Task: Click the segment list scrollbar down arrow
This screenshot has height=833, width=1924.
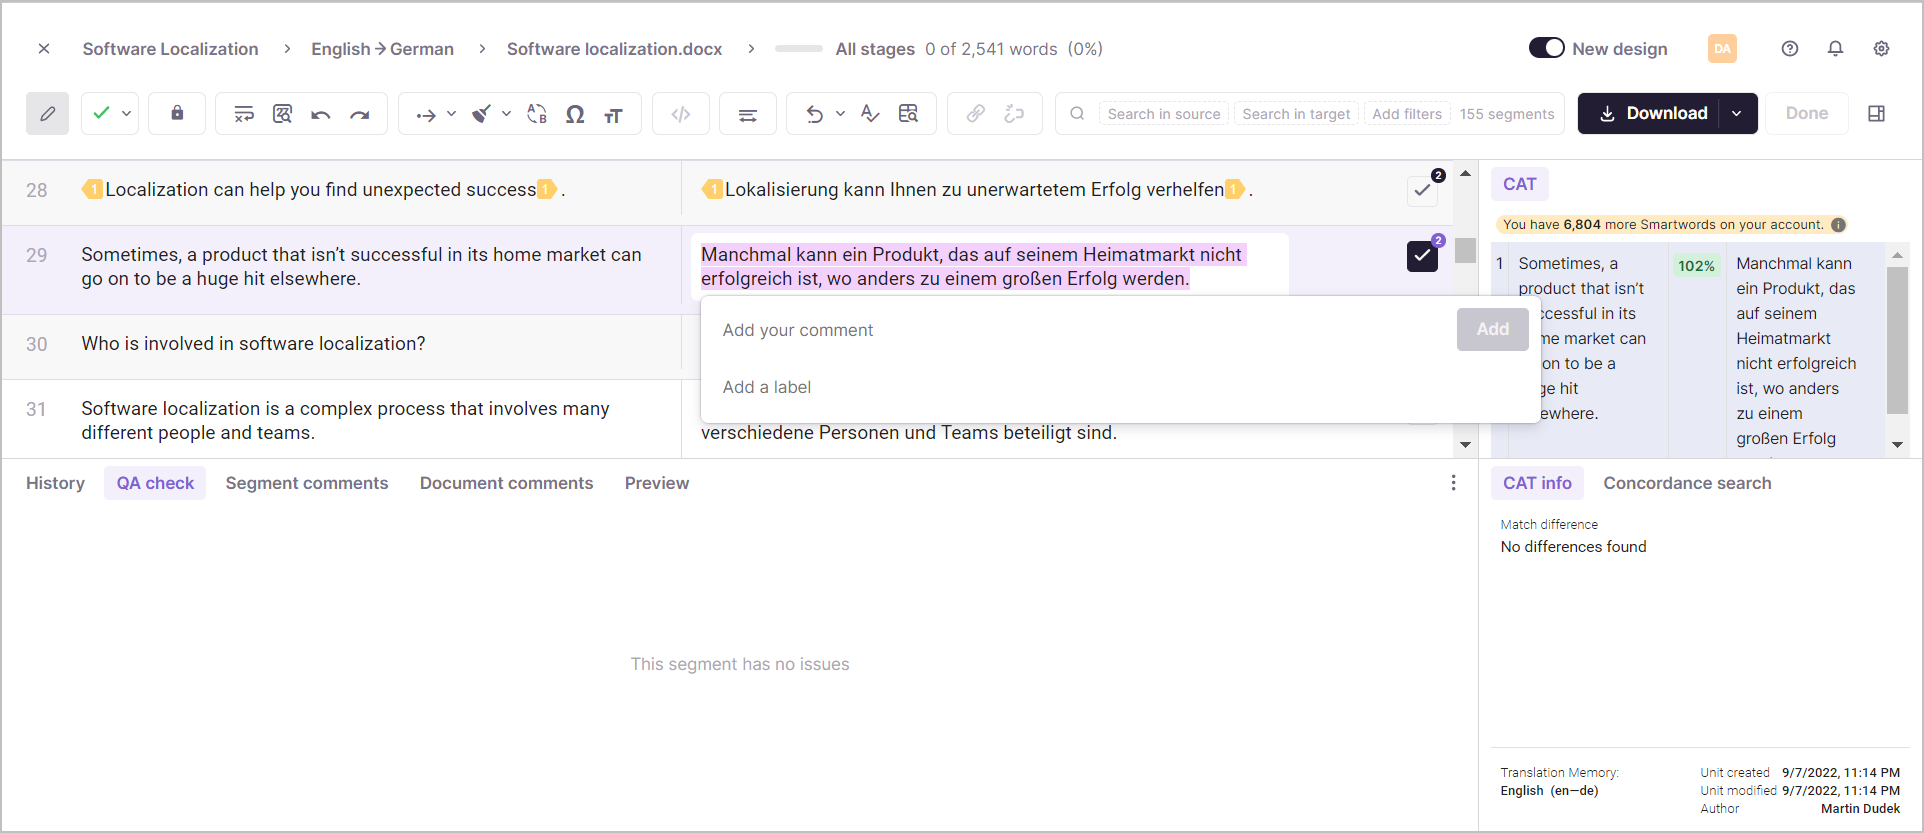Action: pos(1465,444)
